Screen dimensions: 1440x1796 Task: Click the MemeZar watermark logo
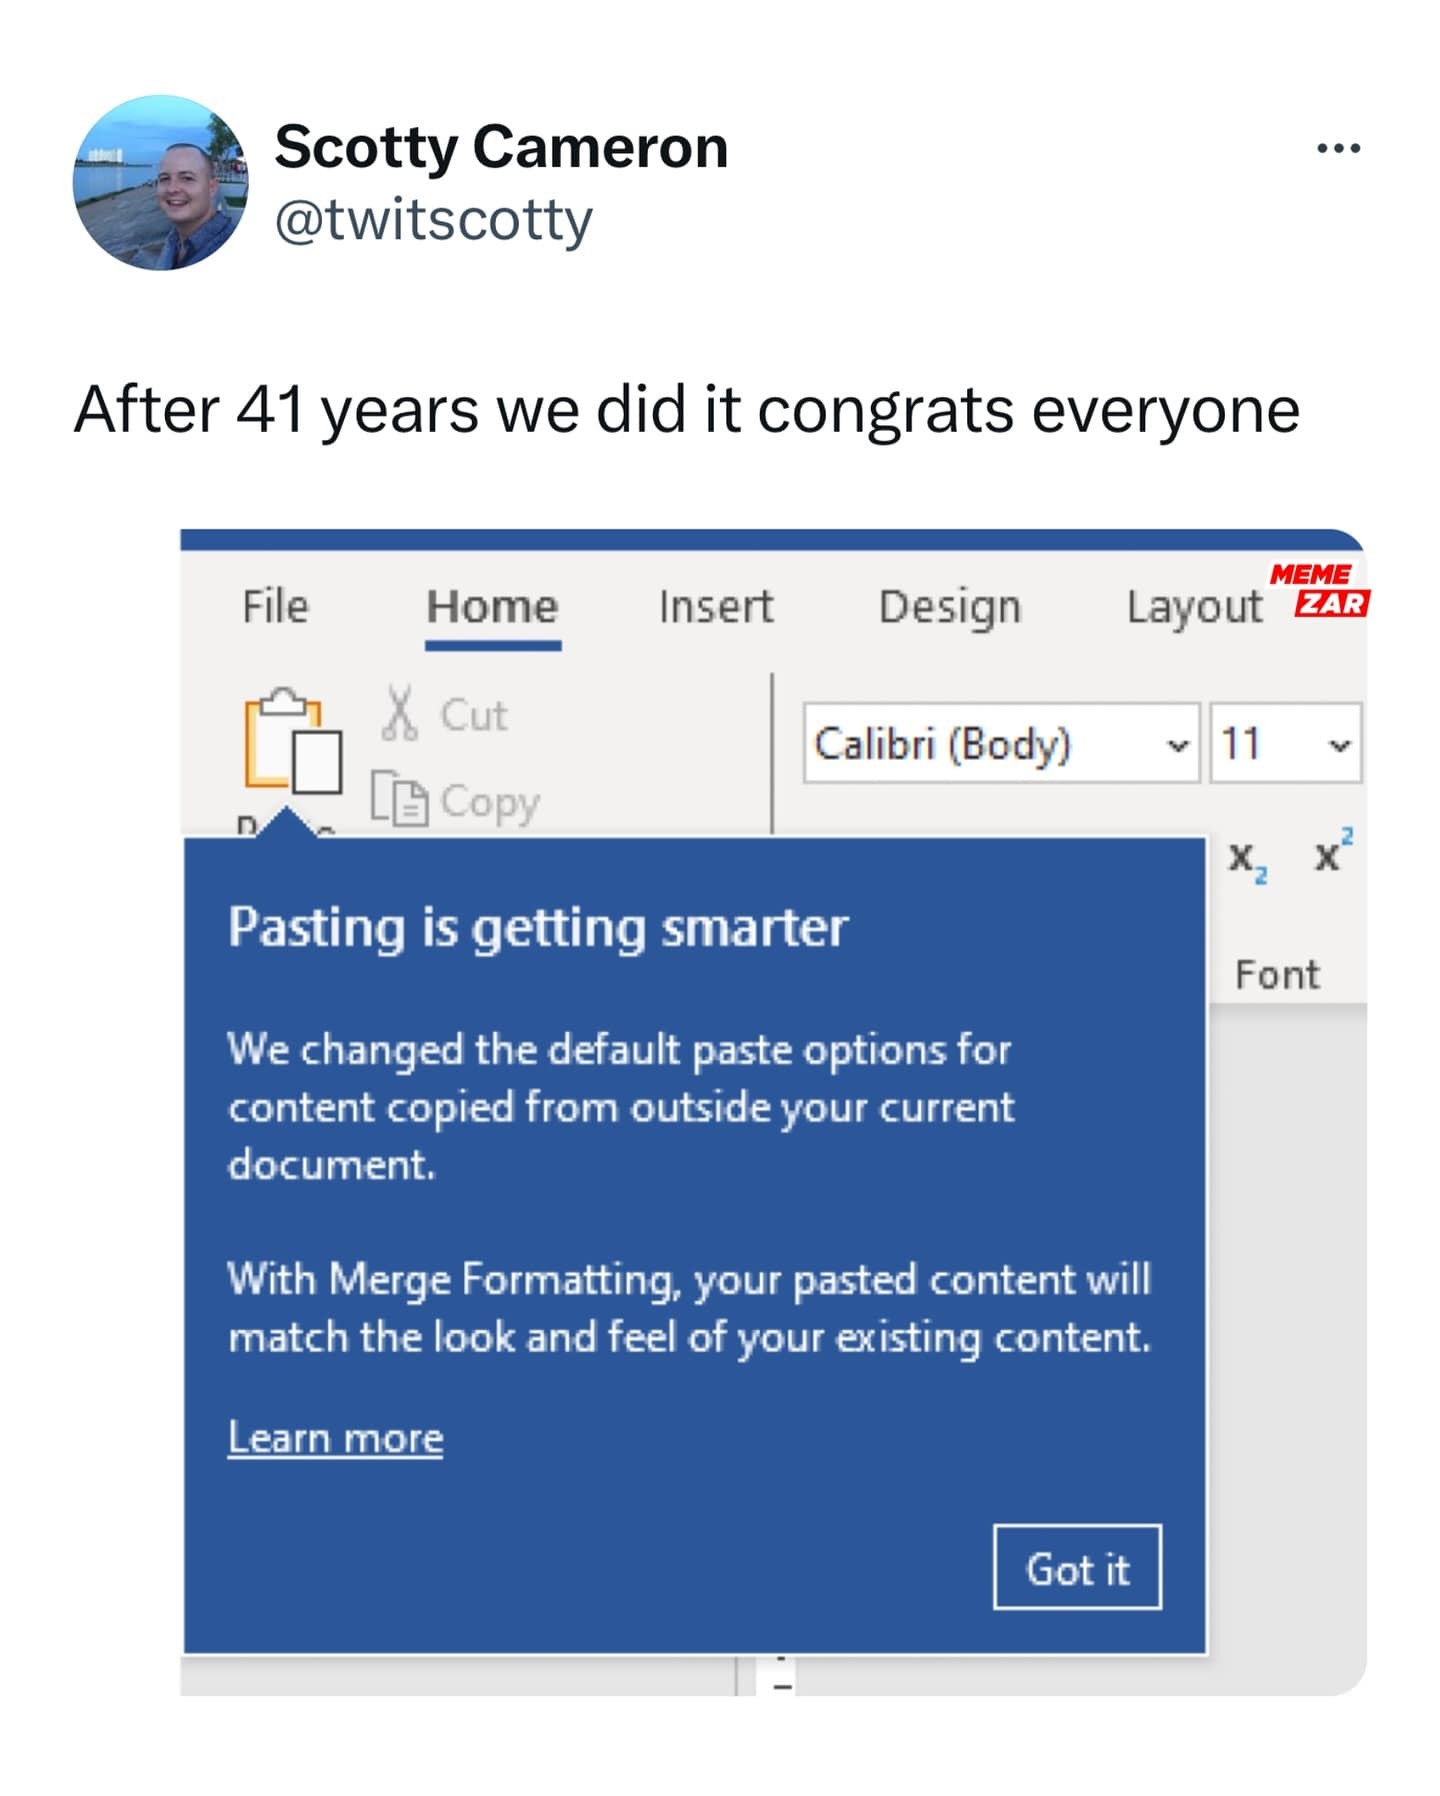[1320, 589]
